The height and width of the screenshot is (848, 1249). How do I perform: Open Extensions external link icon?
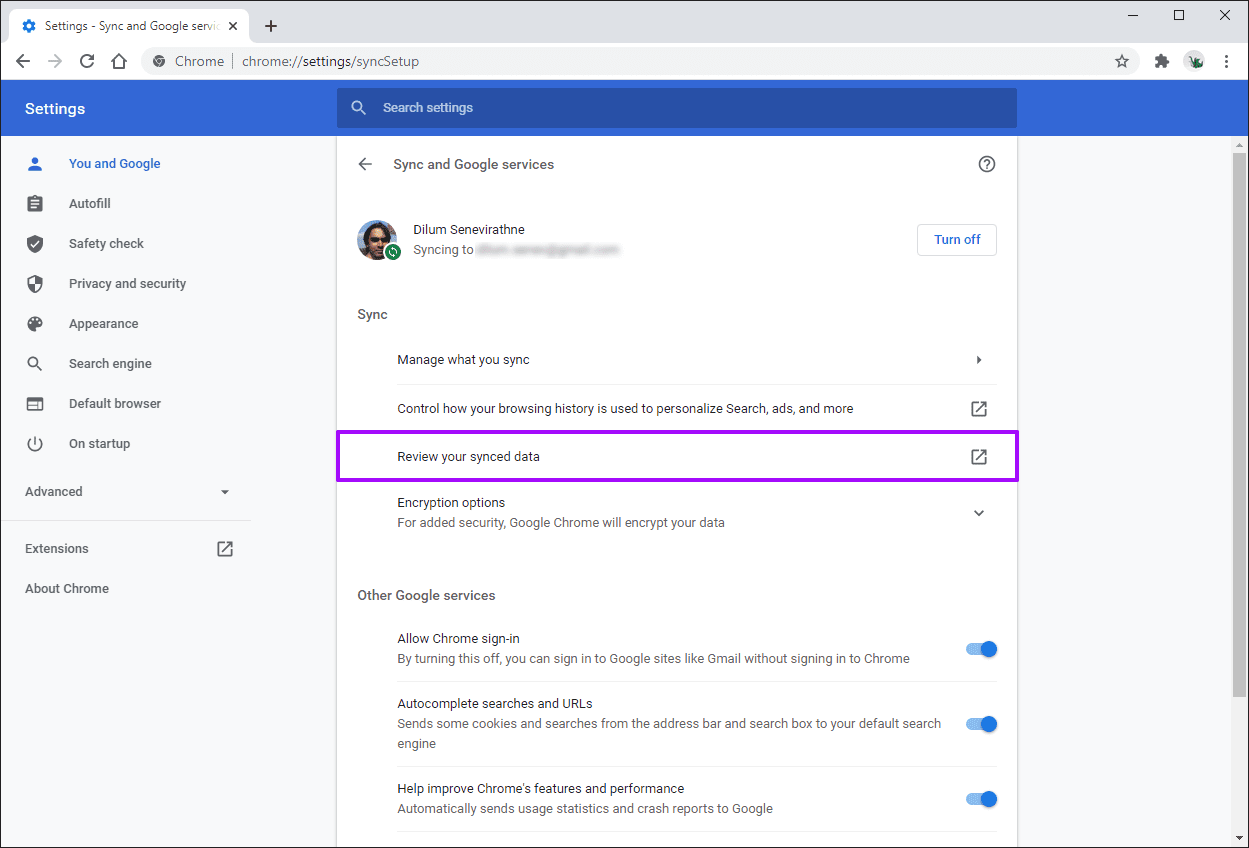coord(225,548)
